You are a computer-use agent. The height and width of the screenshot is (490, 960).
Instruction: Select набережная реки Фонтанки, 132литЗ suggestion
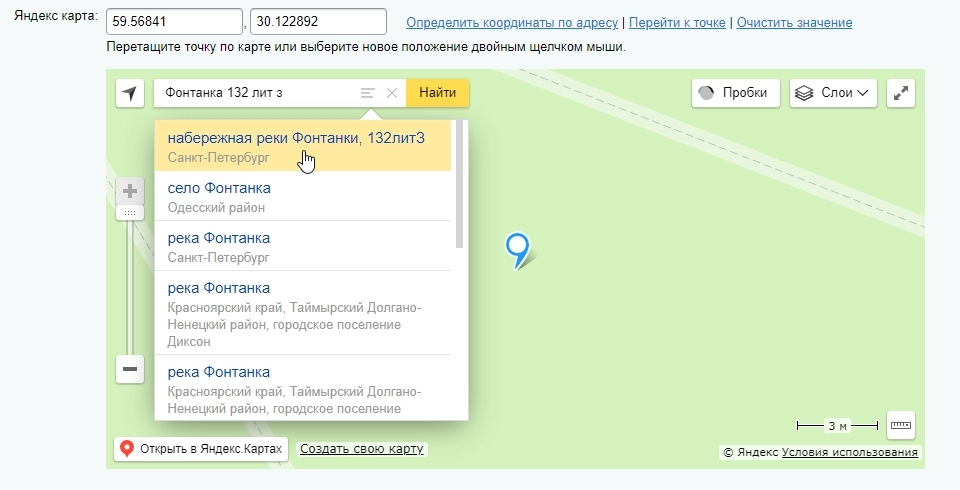tap(303, 146)
